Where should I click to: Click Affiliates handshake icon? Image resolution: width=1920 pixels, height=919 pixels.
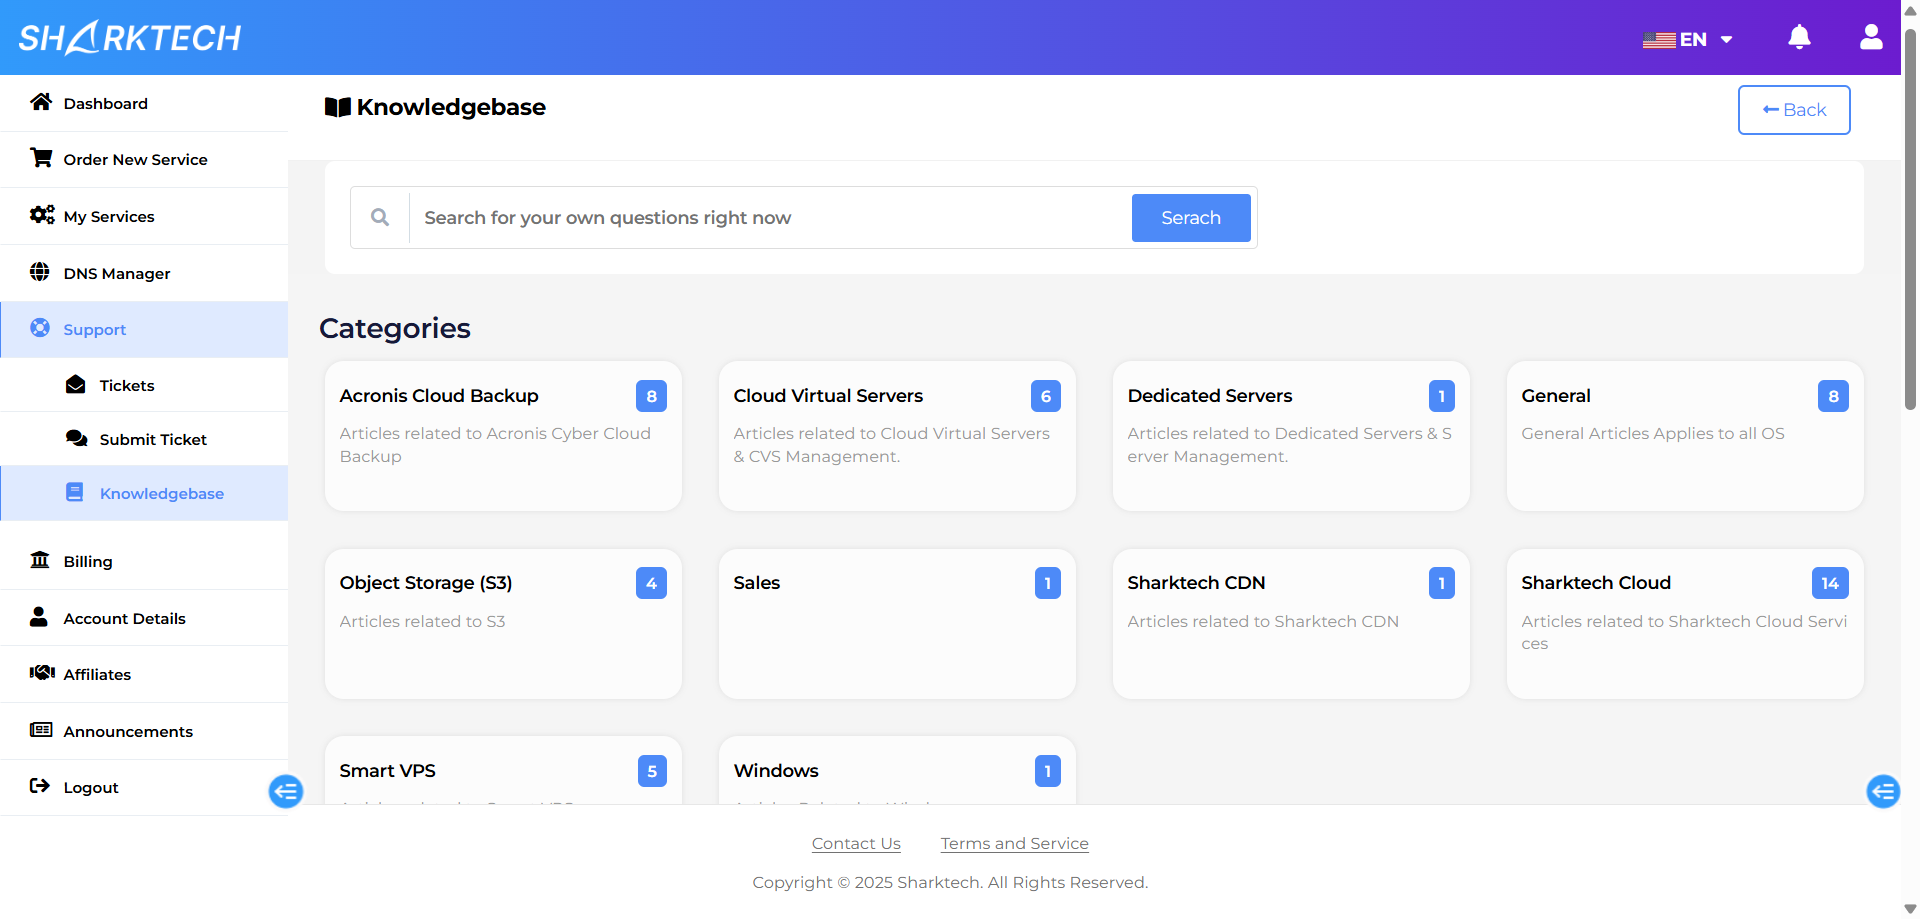pyautogui.click(x=42, y=673)
